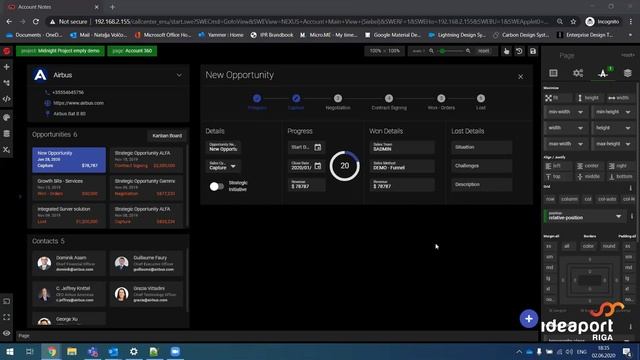Open the min-width dropdown
Screen dimensions: 640x360
[x=565, y=112]
